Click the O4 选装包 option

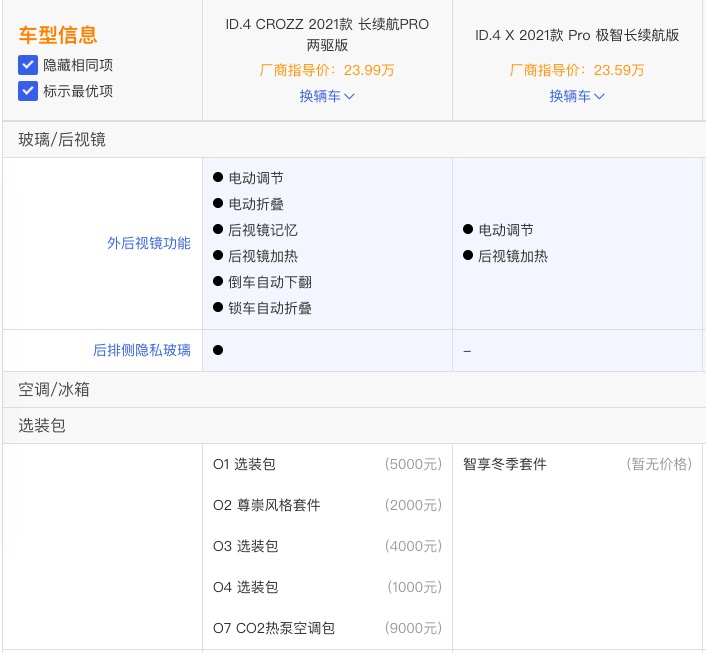[x=245, y=587]
